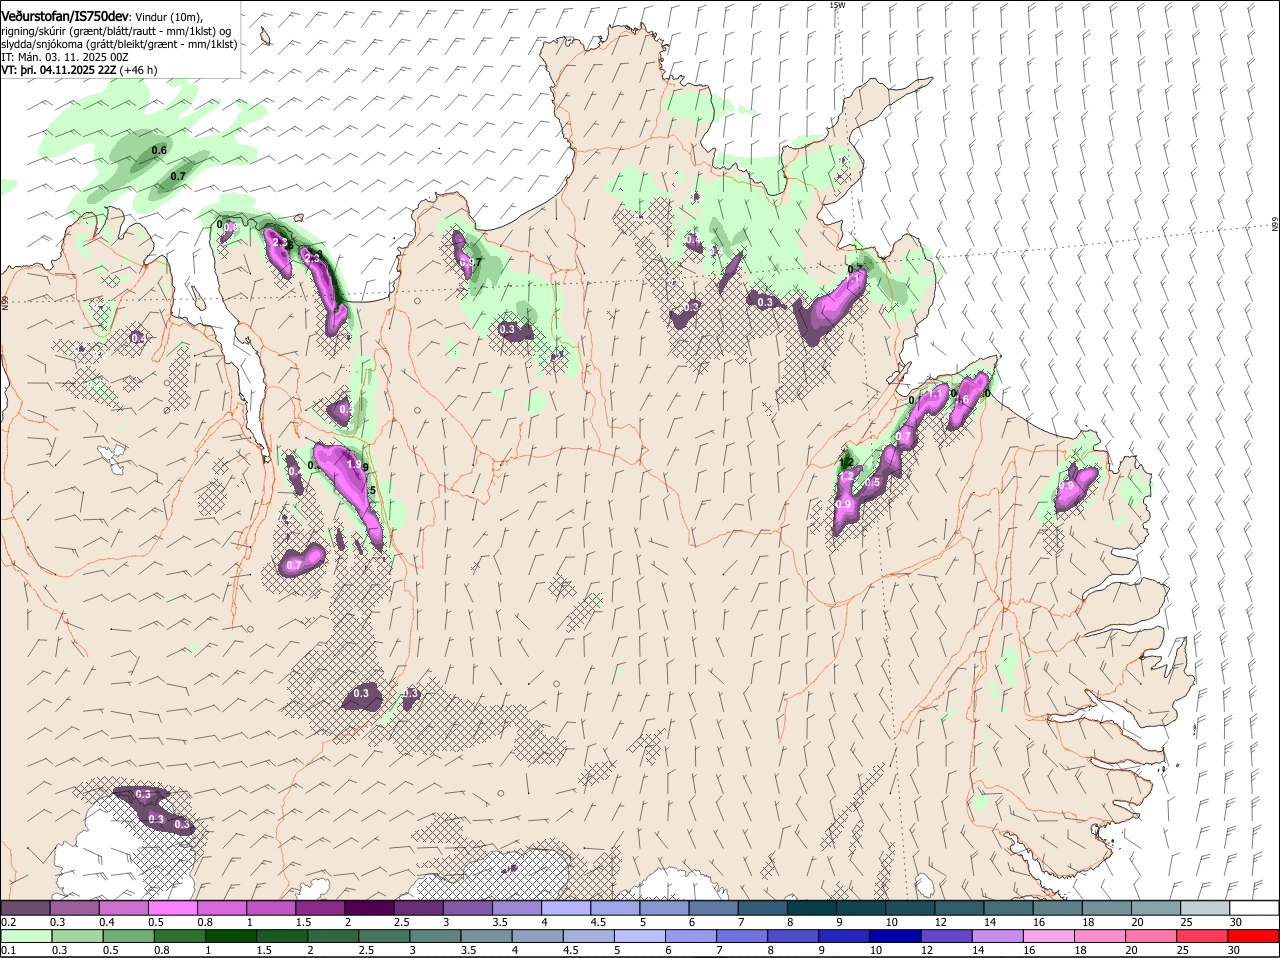The width and height of the screenshot is (1280, 958).
Task: Click the '4.5' label in the upper legend row
Action: pos(598,921)
